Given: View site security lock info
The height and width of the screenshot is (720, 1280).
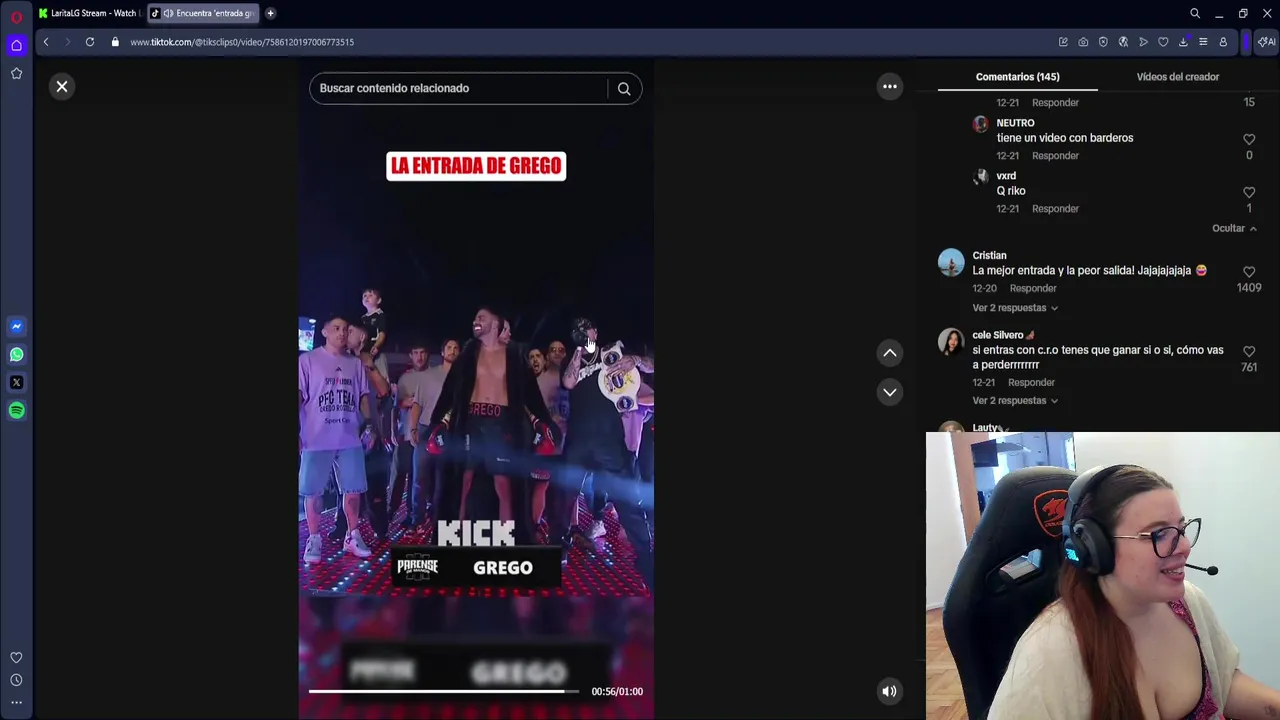Looking at the screenshot, I should (x=115, y=42).
